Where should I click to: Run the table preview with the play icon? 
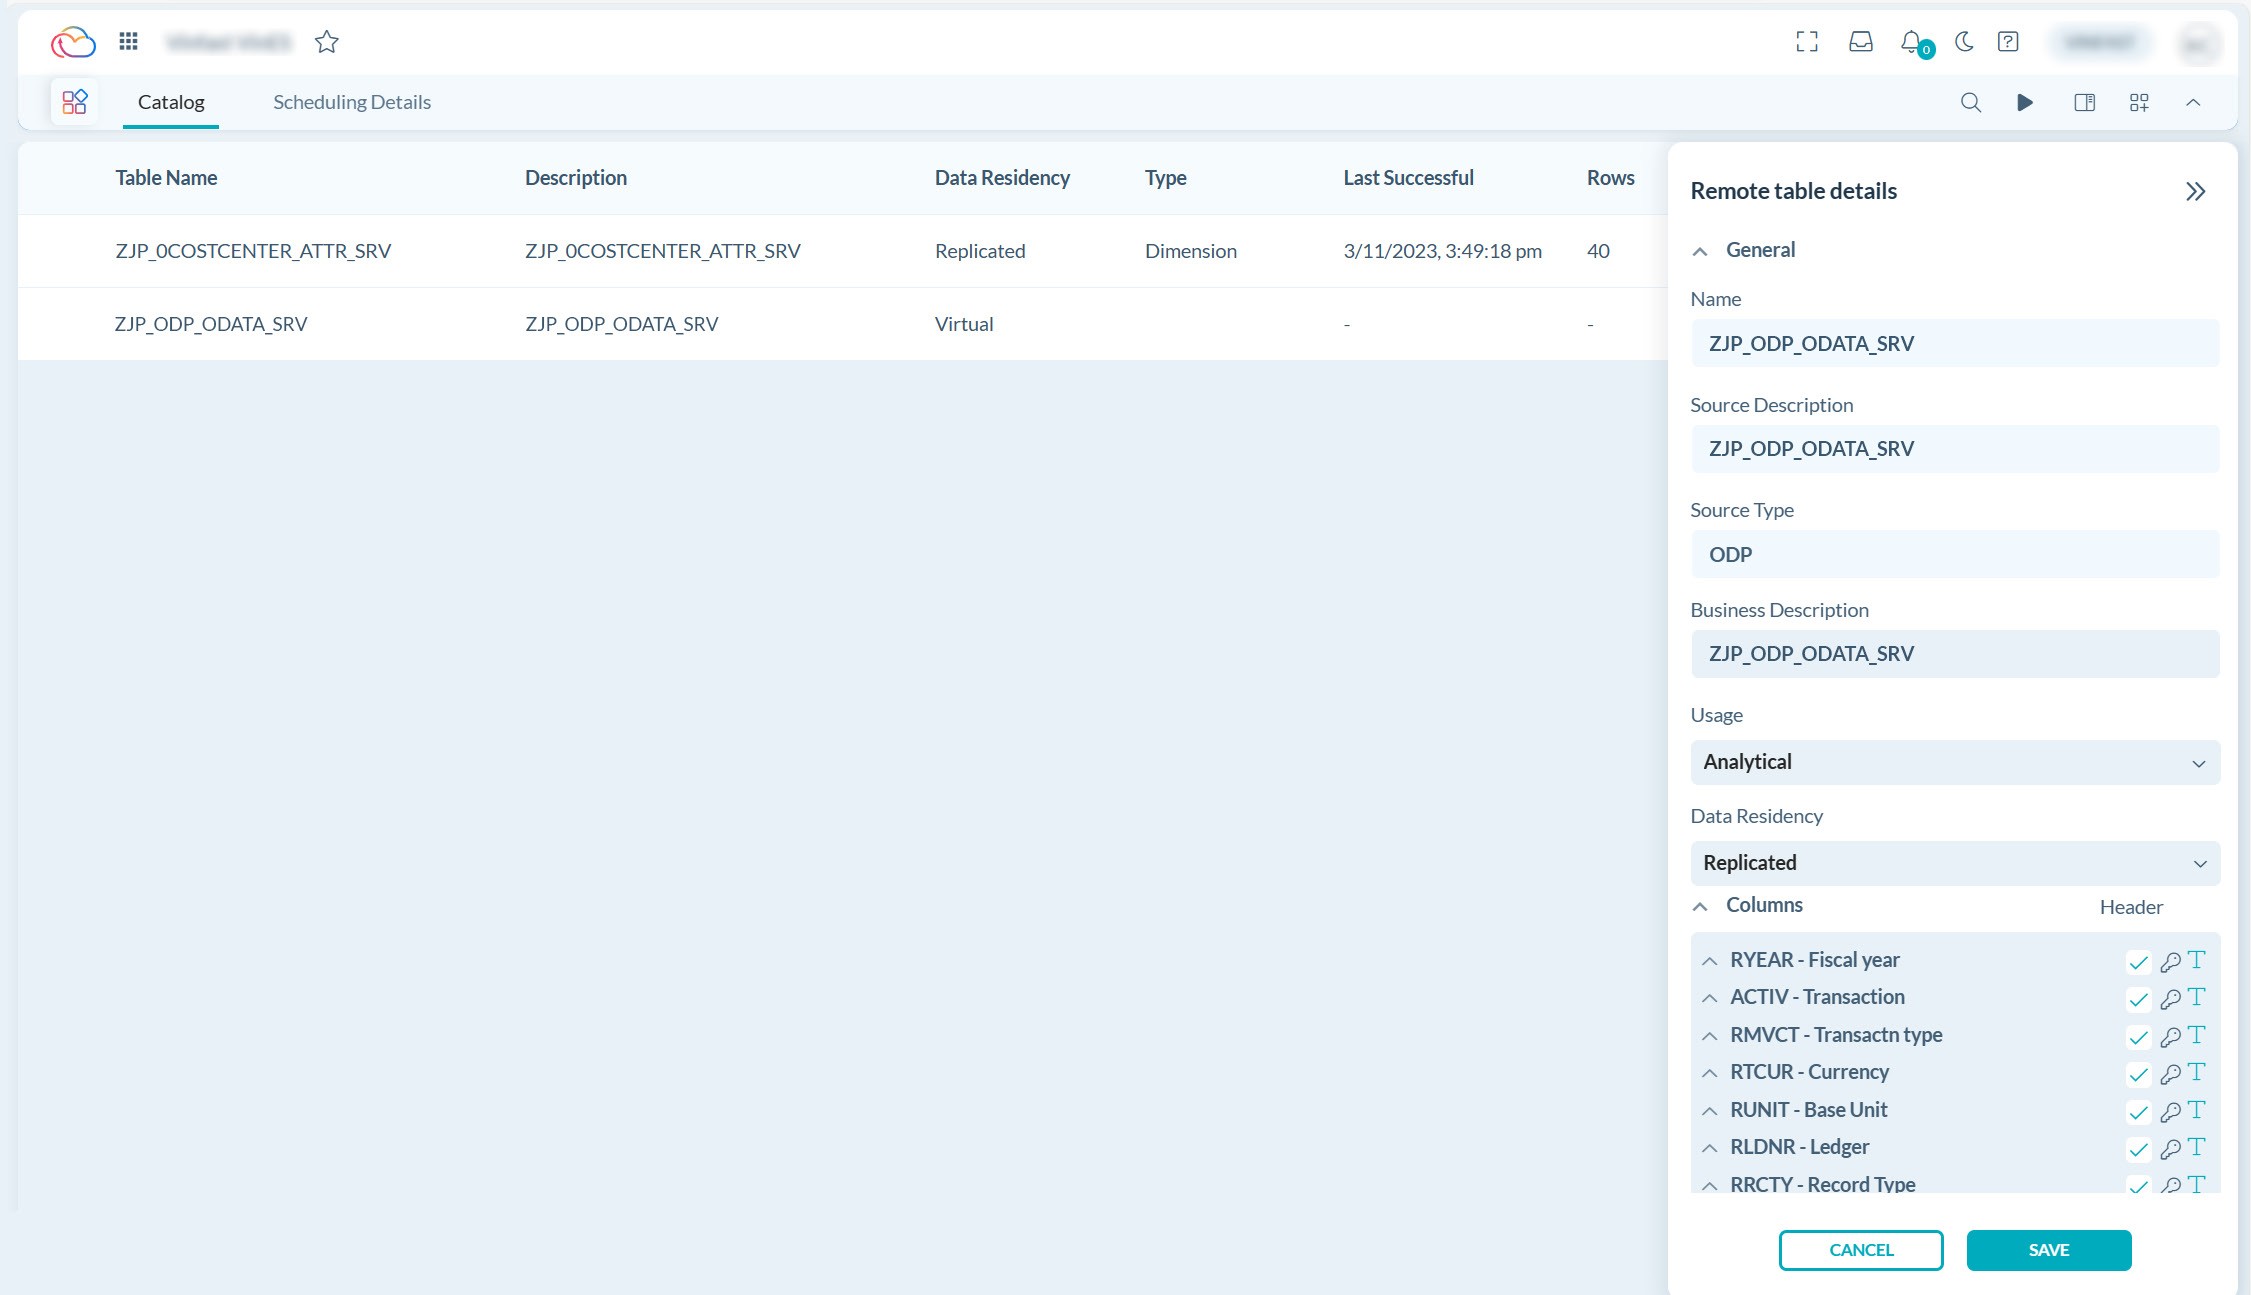pos(2025,102)
